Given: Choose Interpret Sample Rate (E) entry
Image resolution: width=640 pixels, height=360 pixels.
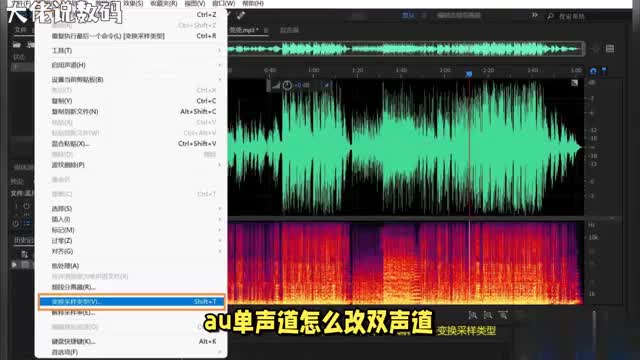Looking at the screenshot, I should click(131, 313).
